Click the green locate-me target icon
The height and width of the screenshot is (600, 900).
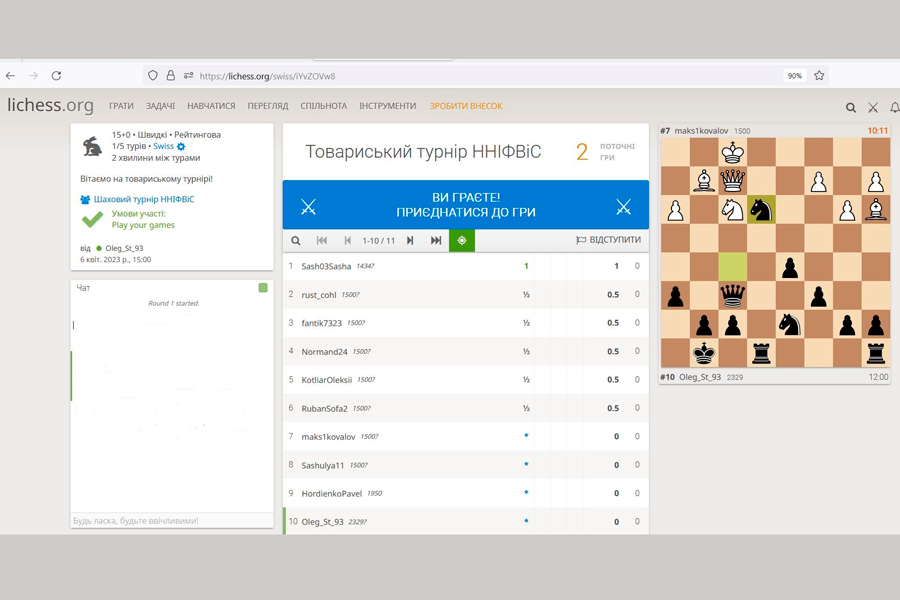pos(461,240)
